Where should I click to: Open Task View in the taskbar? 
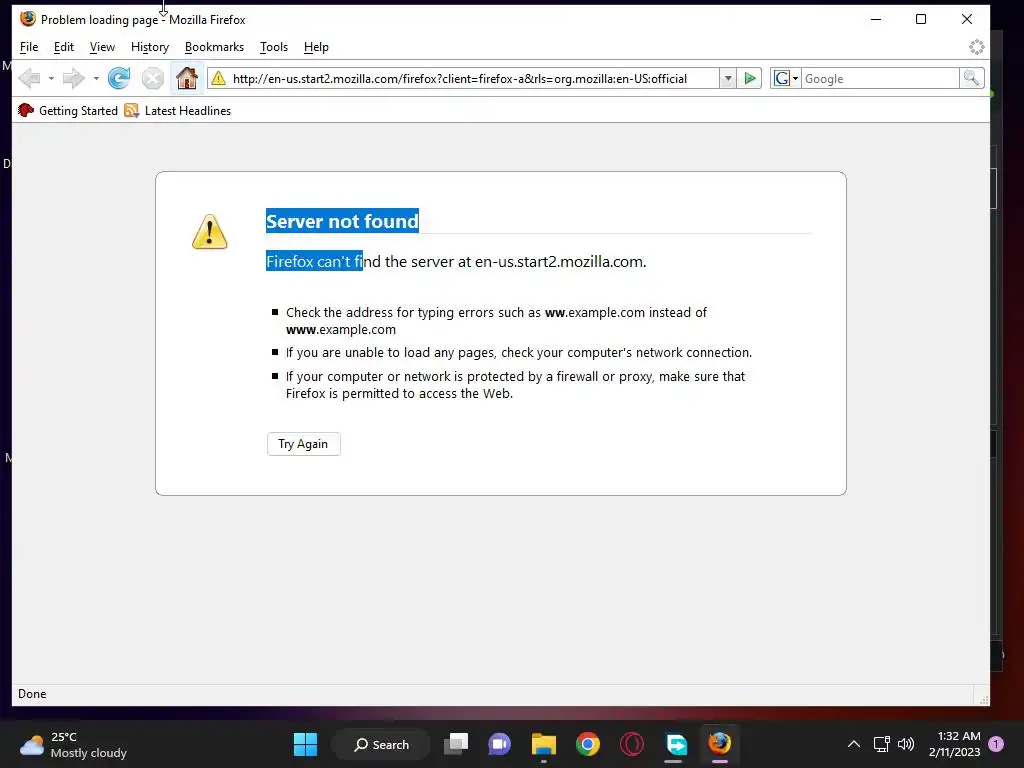(x=456, y=744)
